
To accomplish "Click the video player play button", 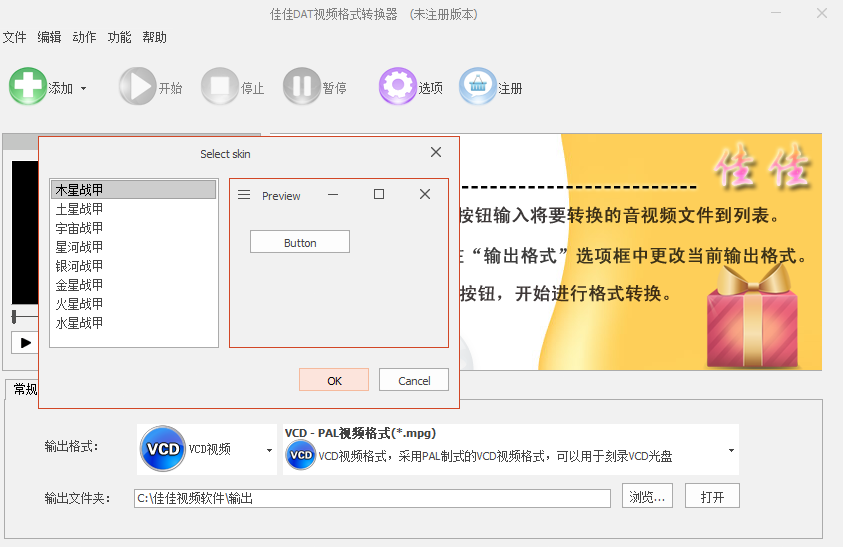I will tap(25, 343).
